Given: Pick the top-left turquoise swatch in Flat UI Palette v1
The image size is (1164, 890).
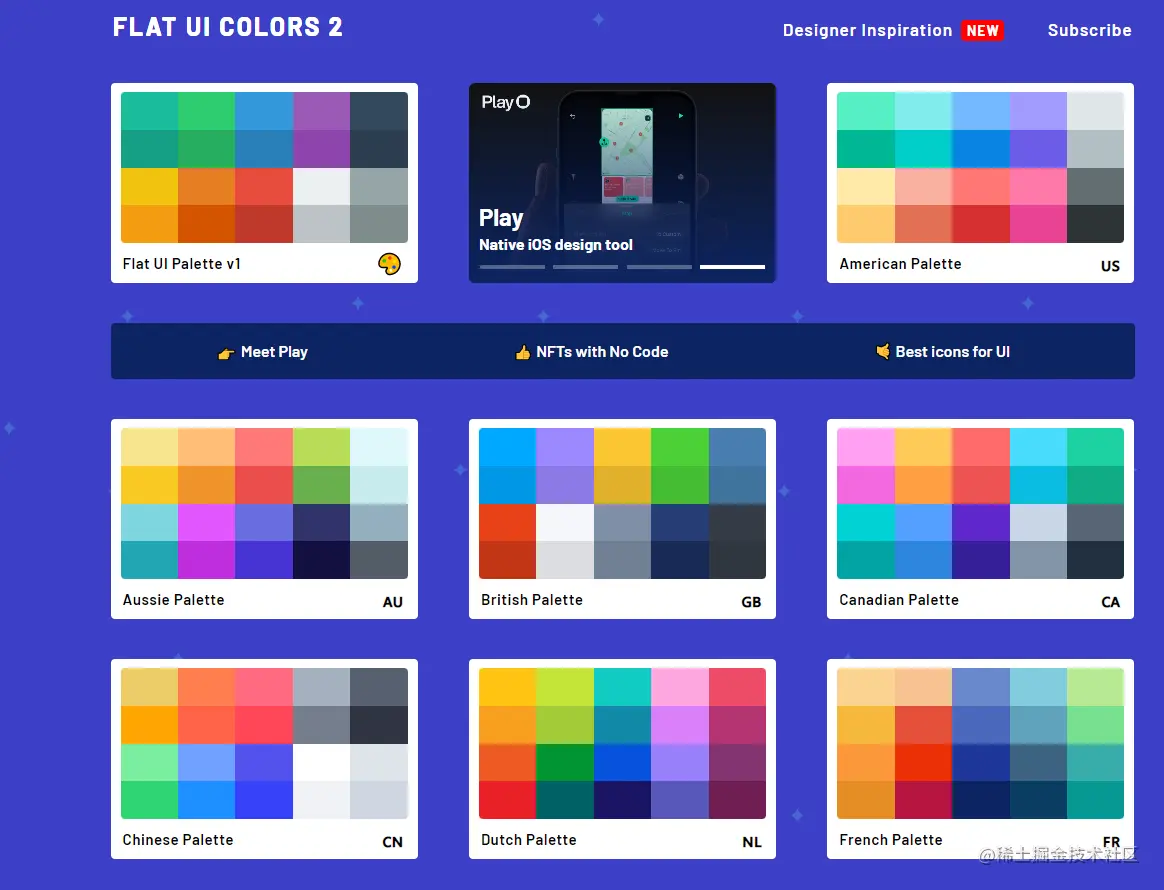Looking at the screenshot, I should [149, 111].
